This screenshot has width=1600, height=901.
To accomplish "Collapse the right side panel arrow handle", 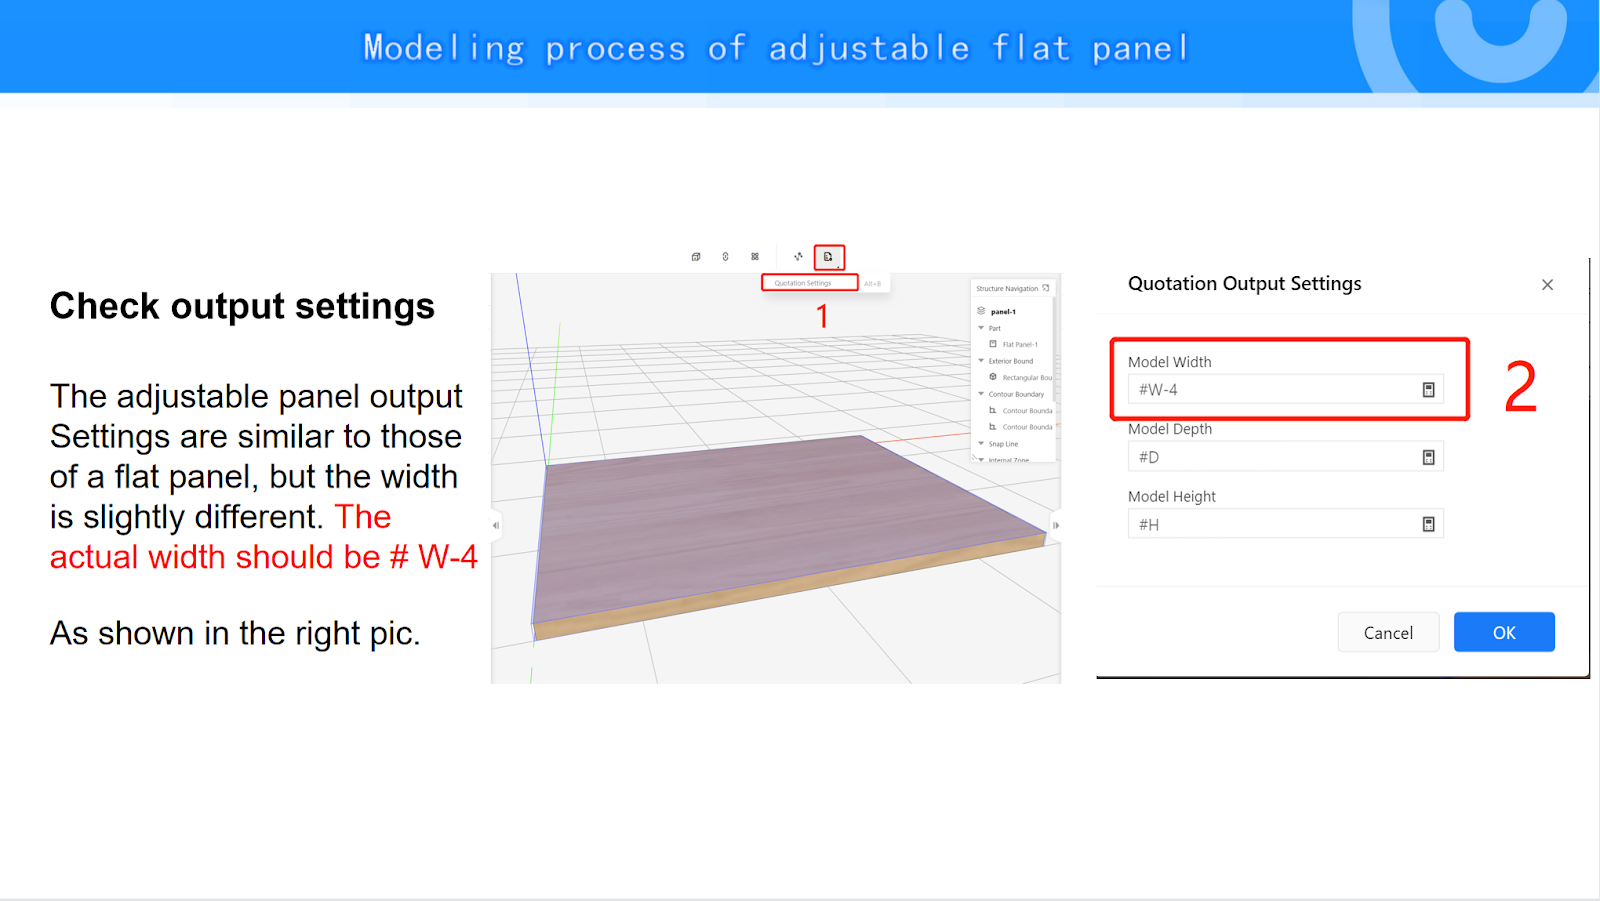I will 1056,525.
